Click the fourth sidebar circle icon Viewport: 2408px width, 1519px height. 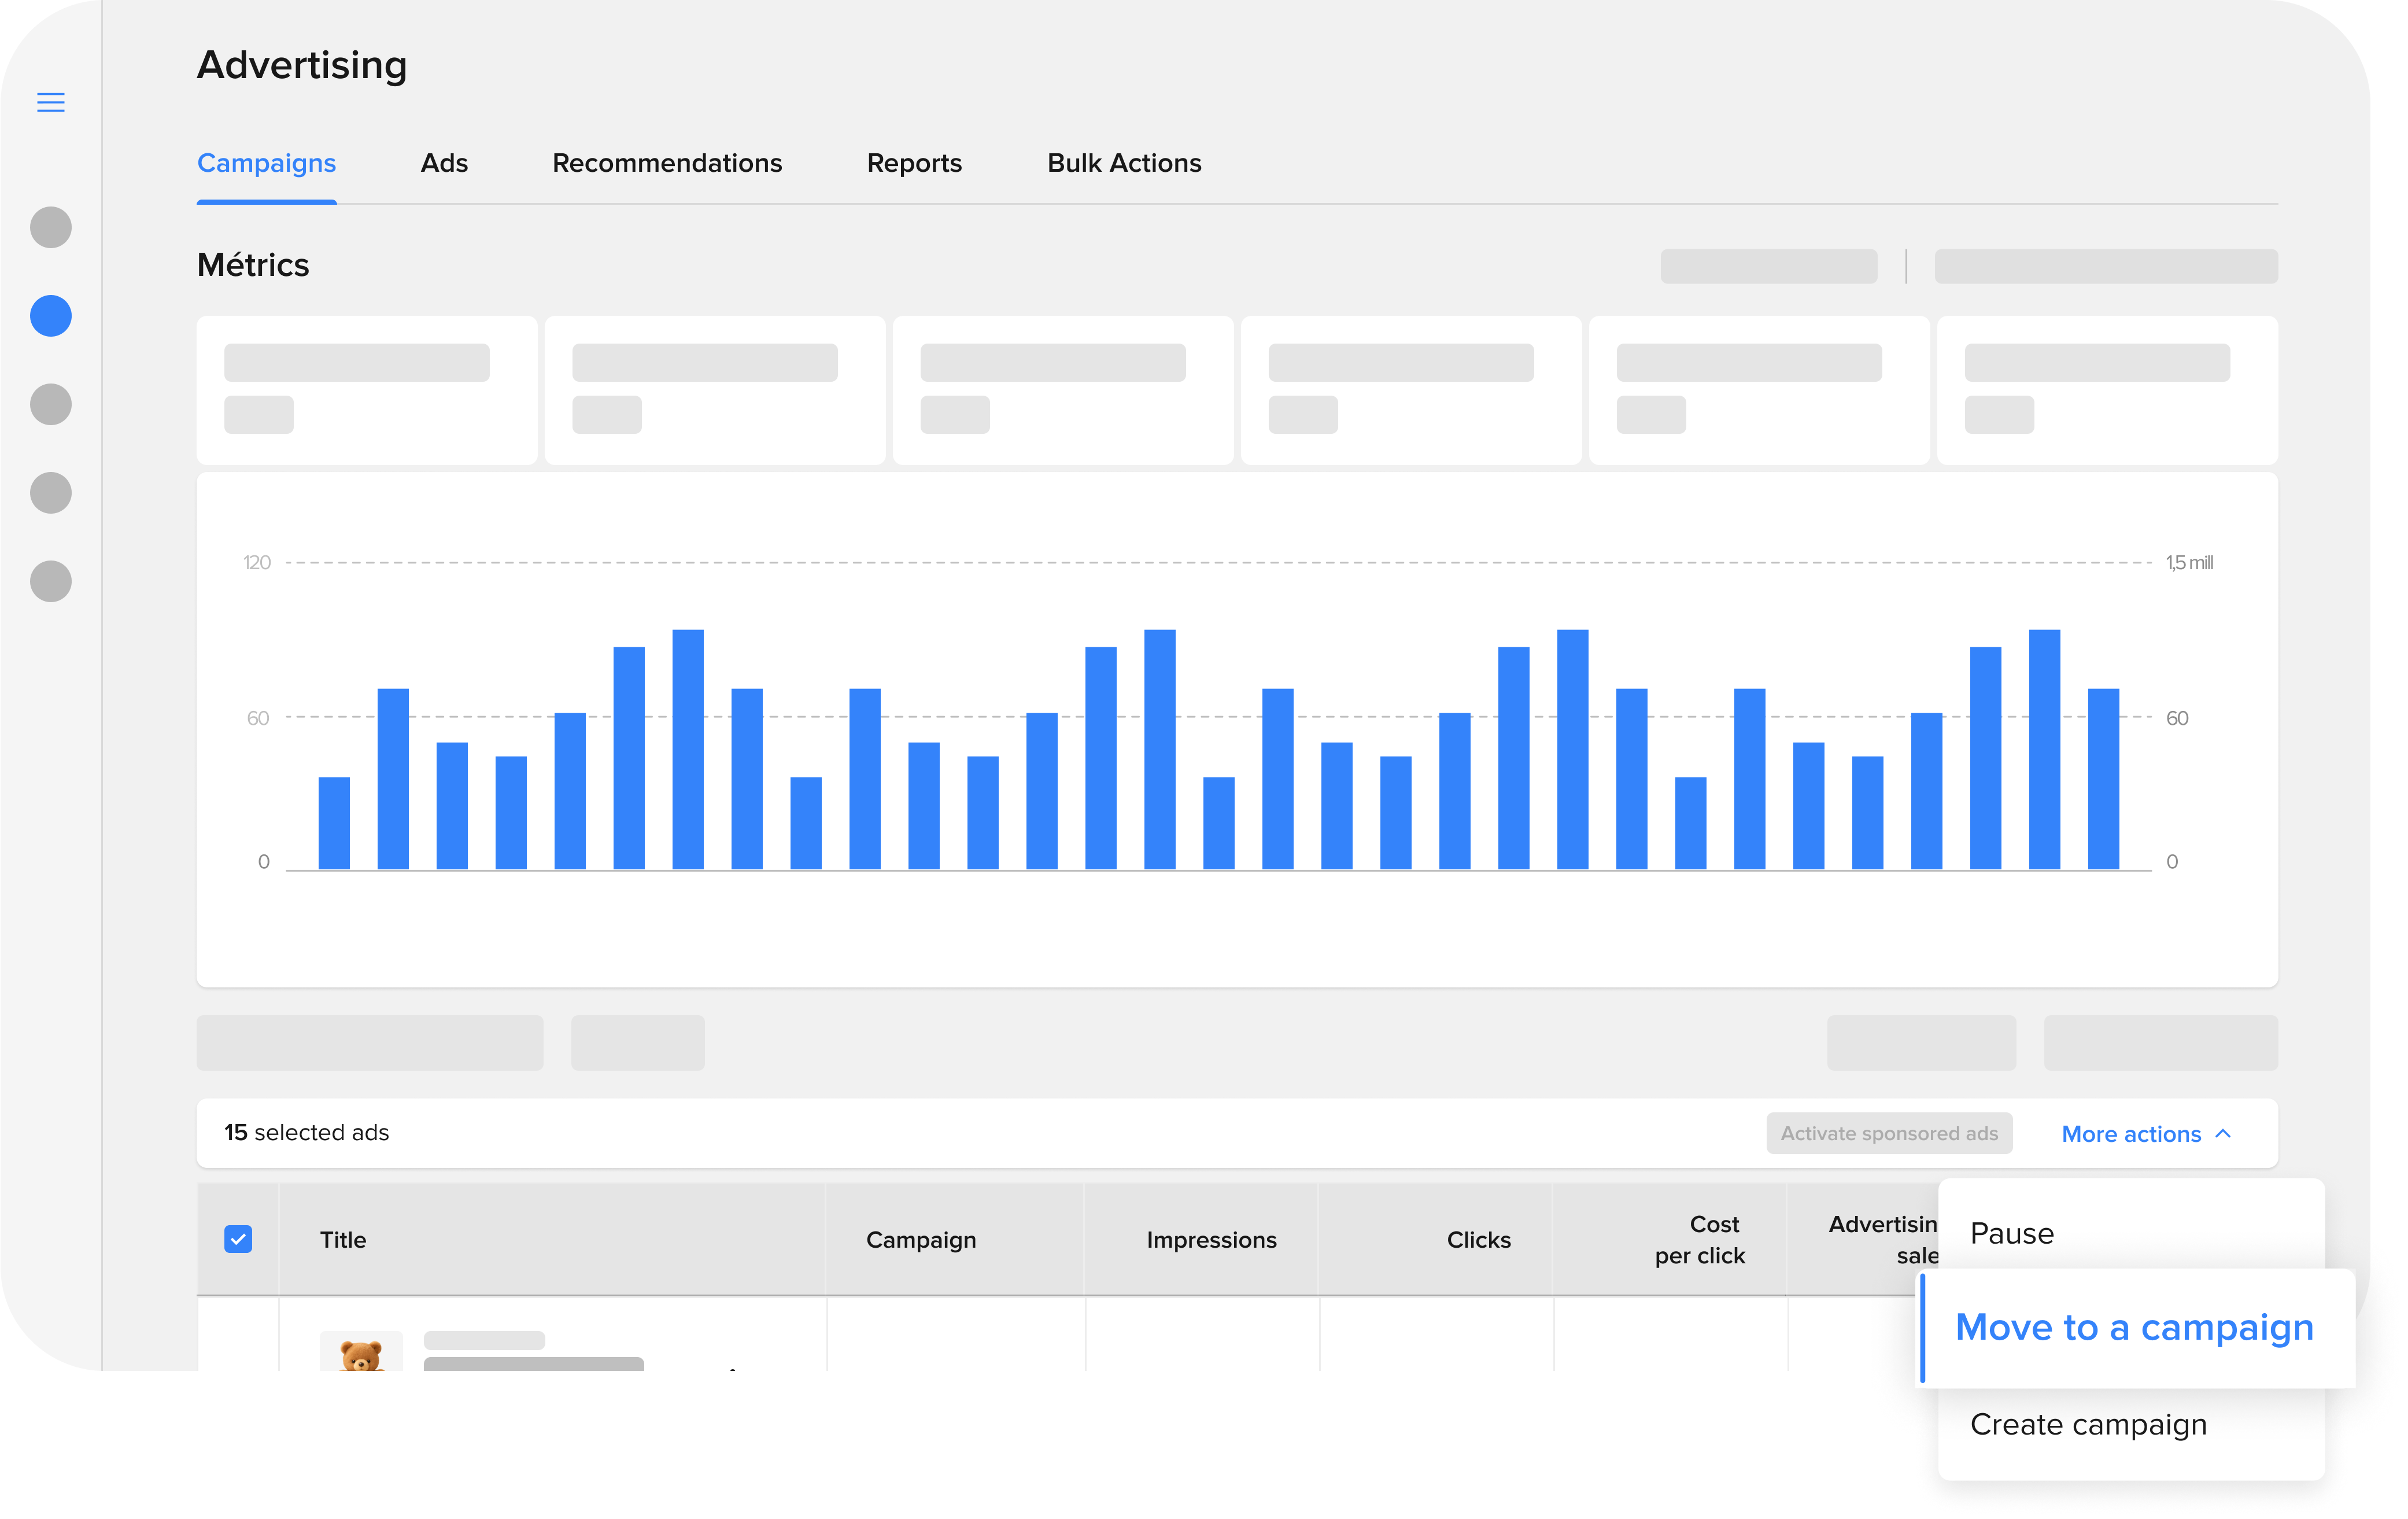[x=51, y=493]
